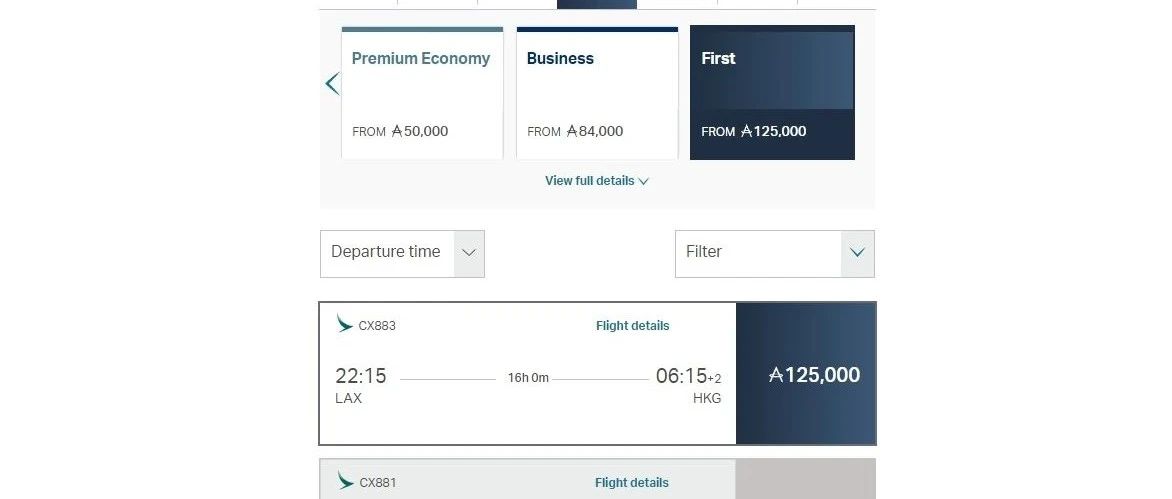1172x499 pixels.
Task: Expand the Filter dropdown chevron
Action: click(857, 253)
